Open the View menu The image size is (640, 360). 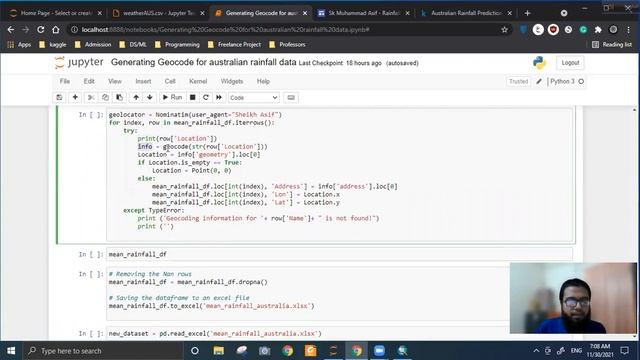point(115,81)
